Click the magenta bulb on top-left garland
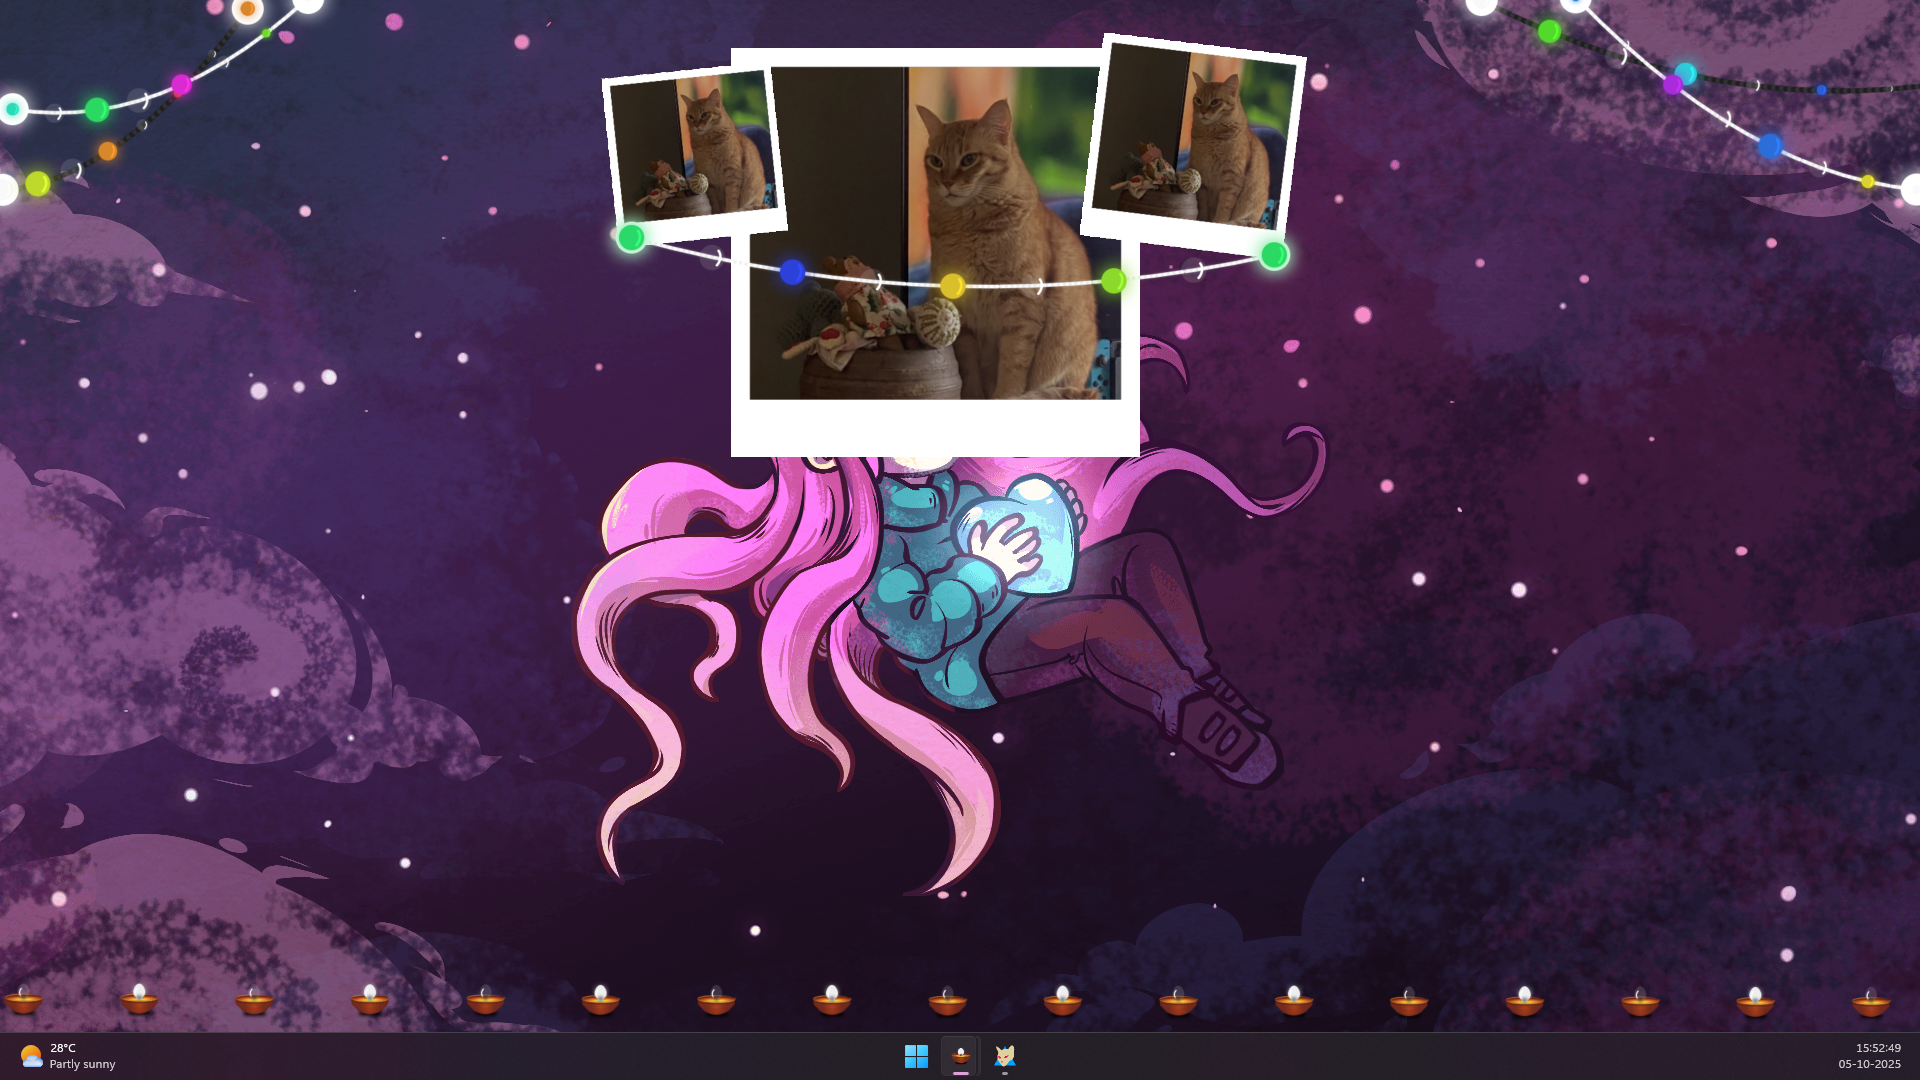 181,85
